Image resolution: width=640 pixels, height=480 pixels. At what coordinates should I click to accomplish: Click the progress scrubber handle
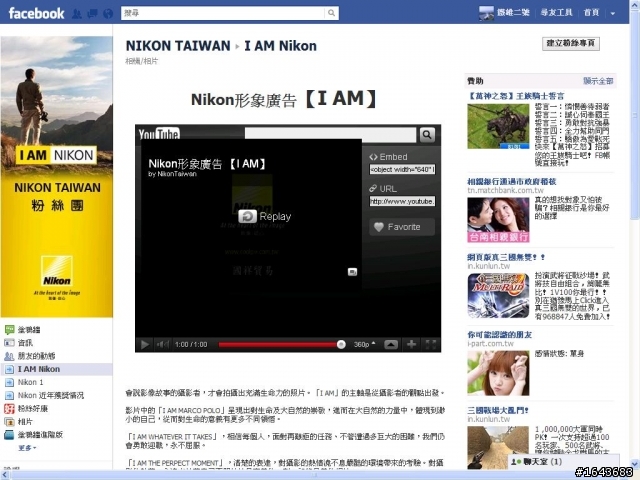(x=341, y=345)
